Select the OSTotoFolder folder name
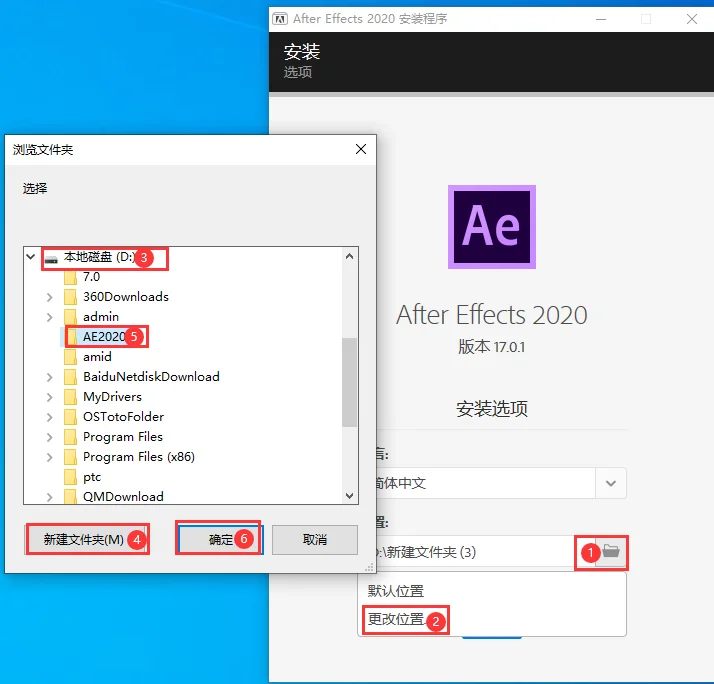 click(123, 417)
